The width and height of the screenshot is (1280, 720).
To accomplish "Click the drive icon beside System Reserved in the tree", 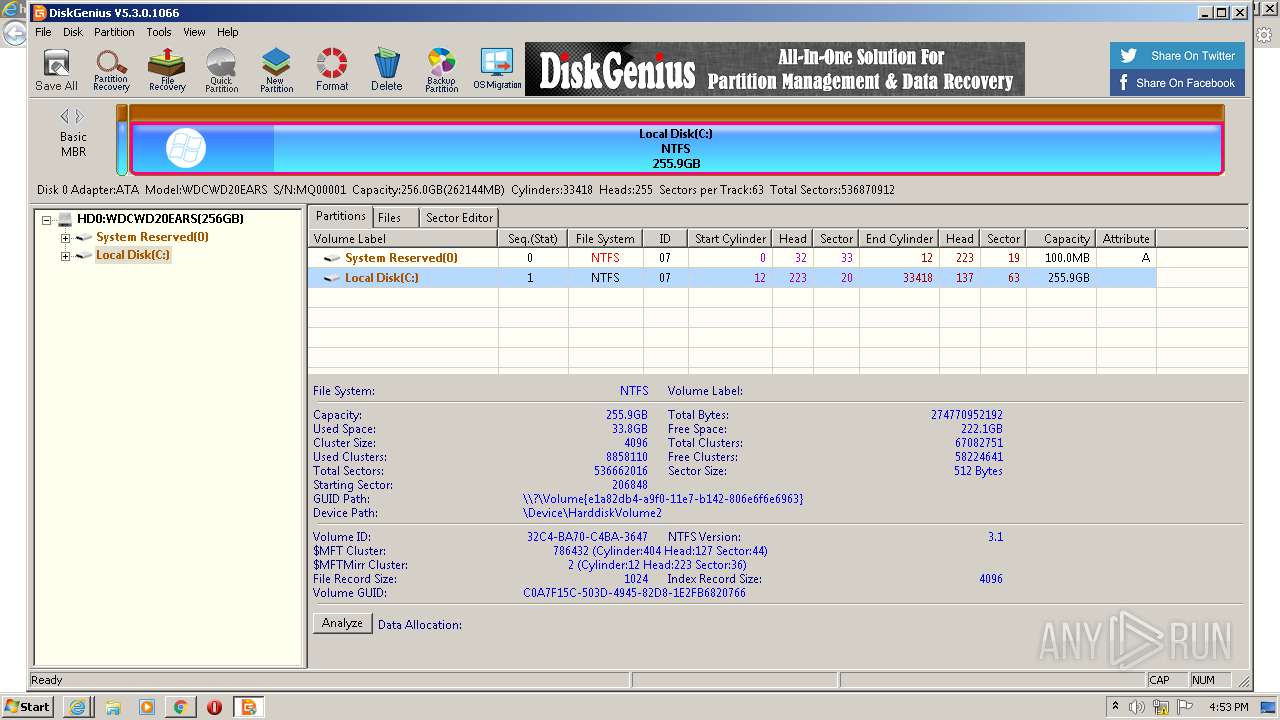I will click(x=84, y=238).
